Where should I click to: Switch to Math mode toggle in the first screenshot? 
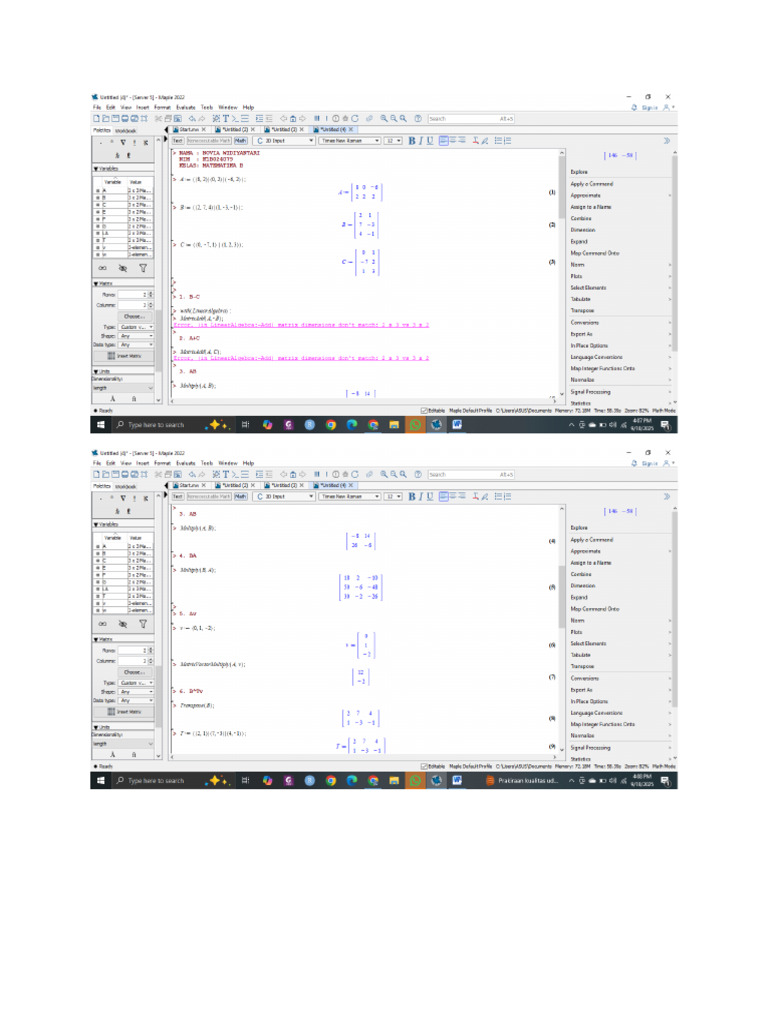(x=240, y=140)
